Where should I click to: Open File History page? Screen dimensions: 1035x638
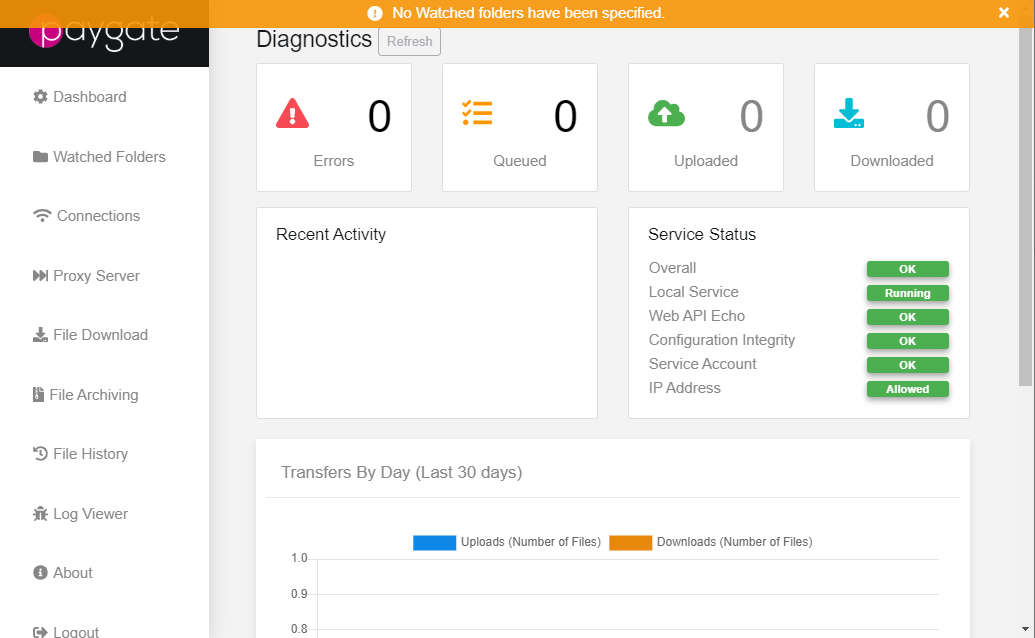81,454
